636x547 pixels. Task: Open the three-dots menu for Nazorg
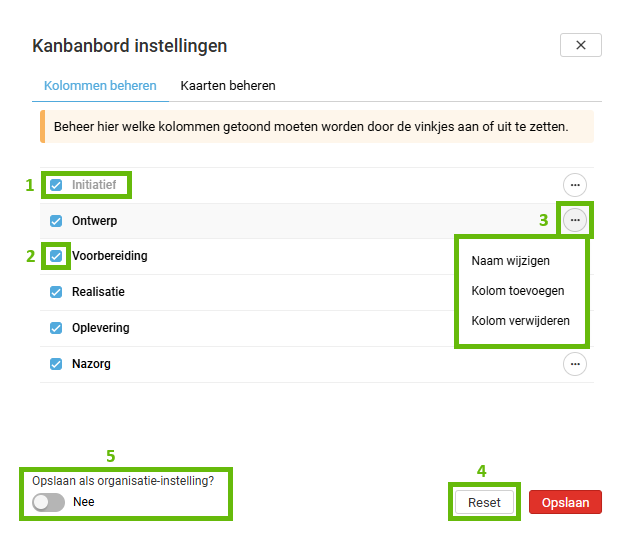click(574, 364)
